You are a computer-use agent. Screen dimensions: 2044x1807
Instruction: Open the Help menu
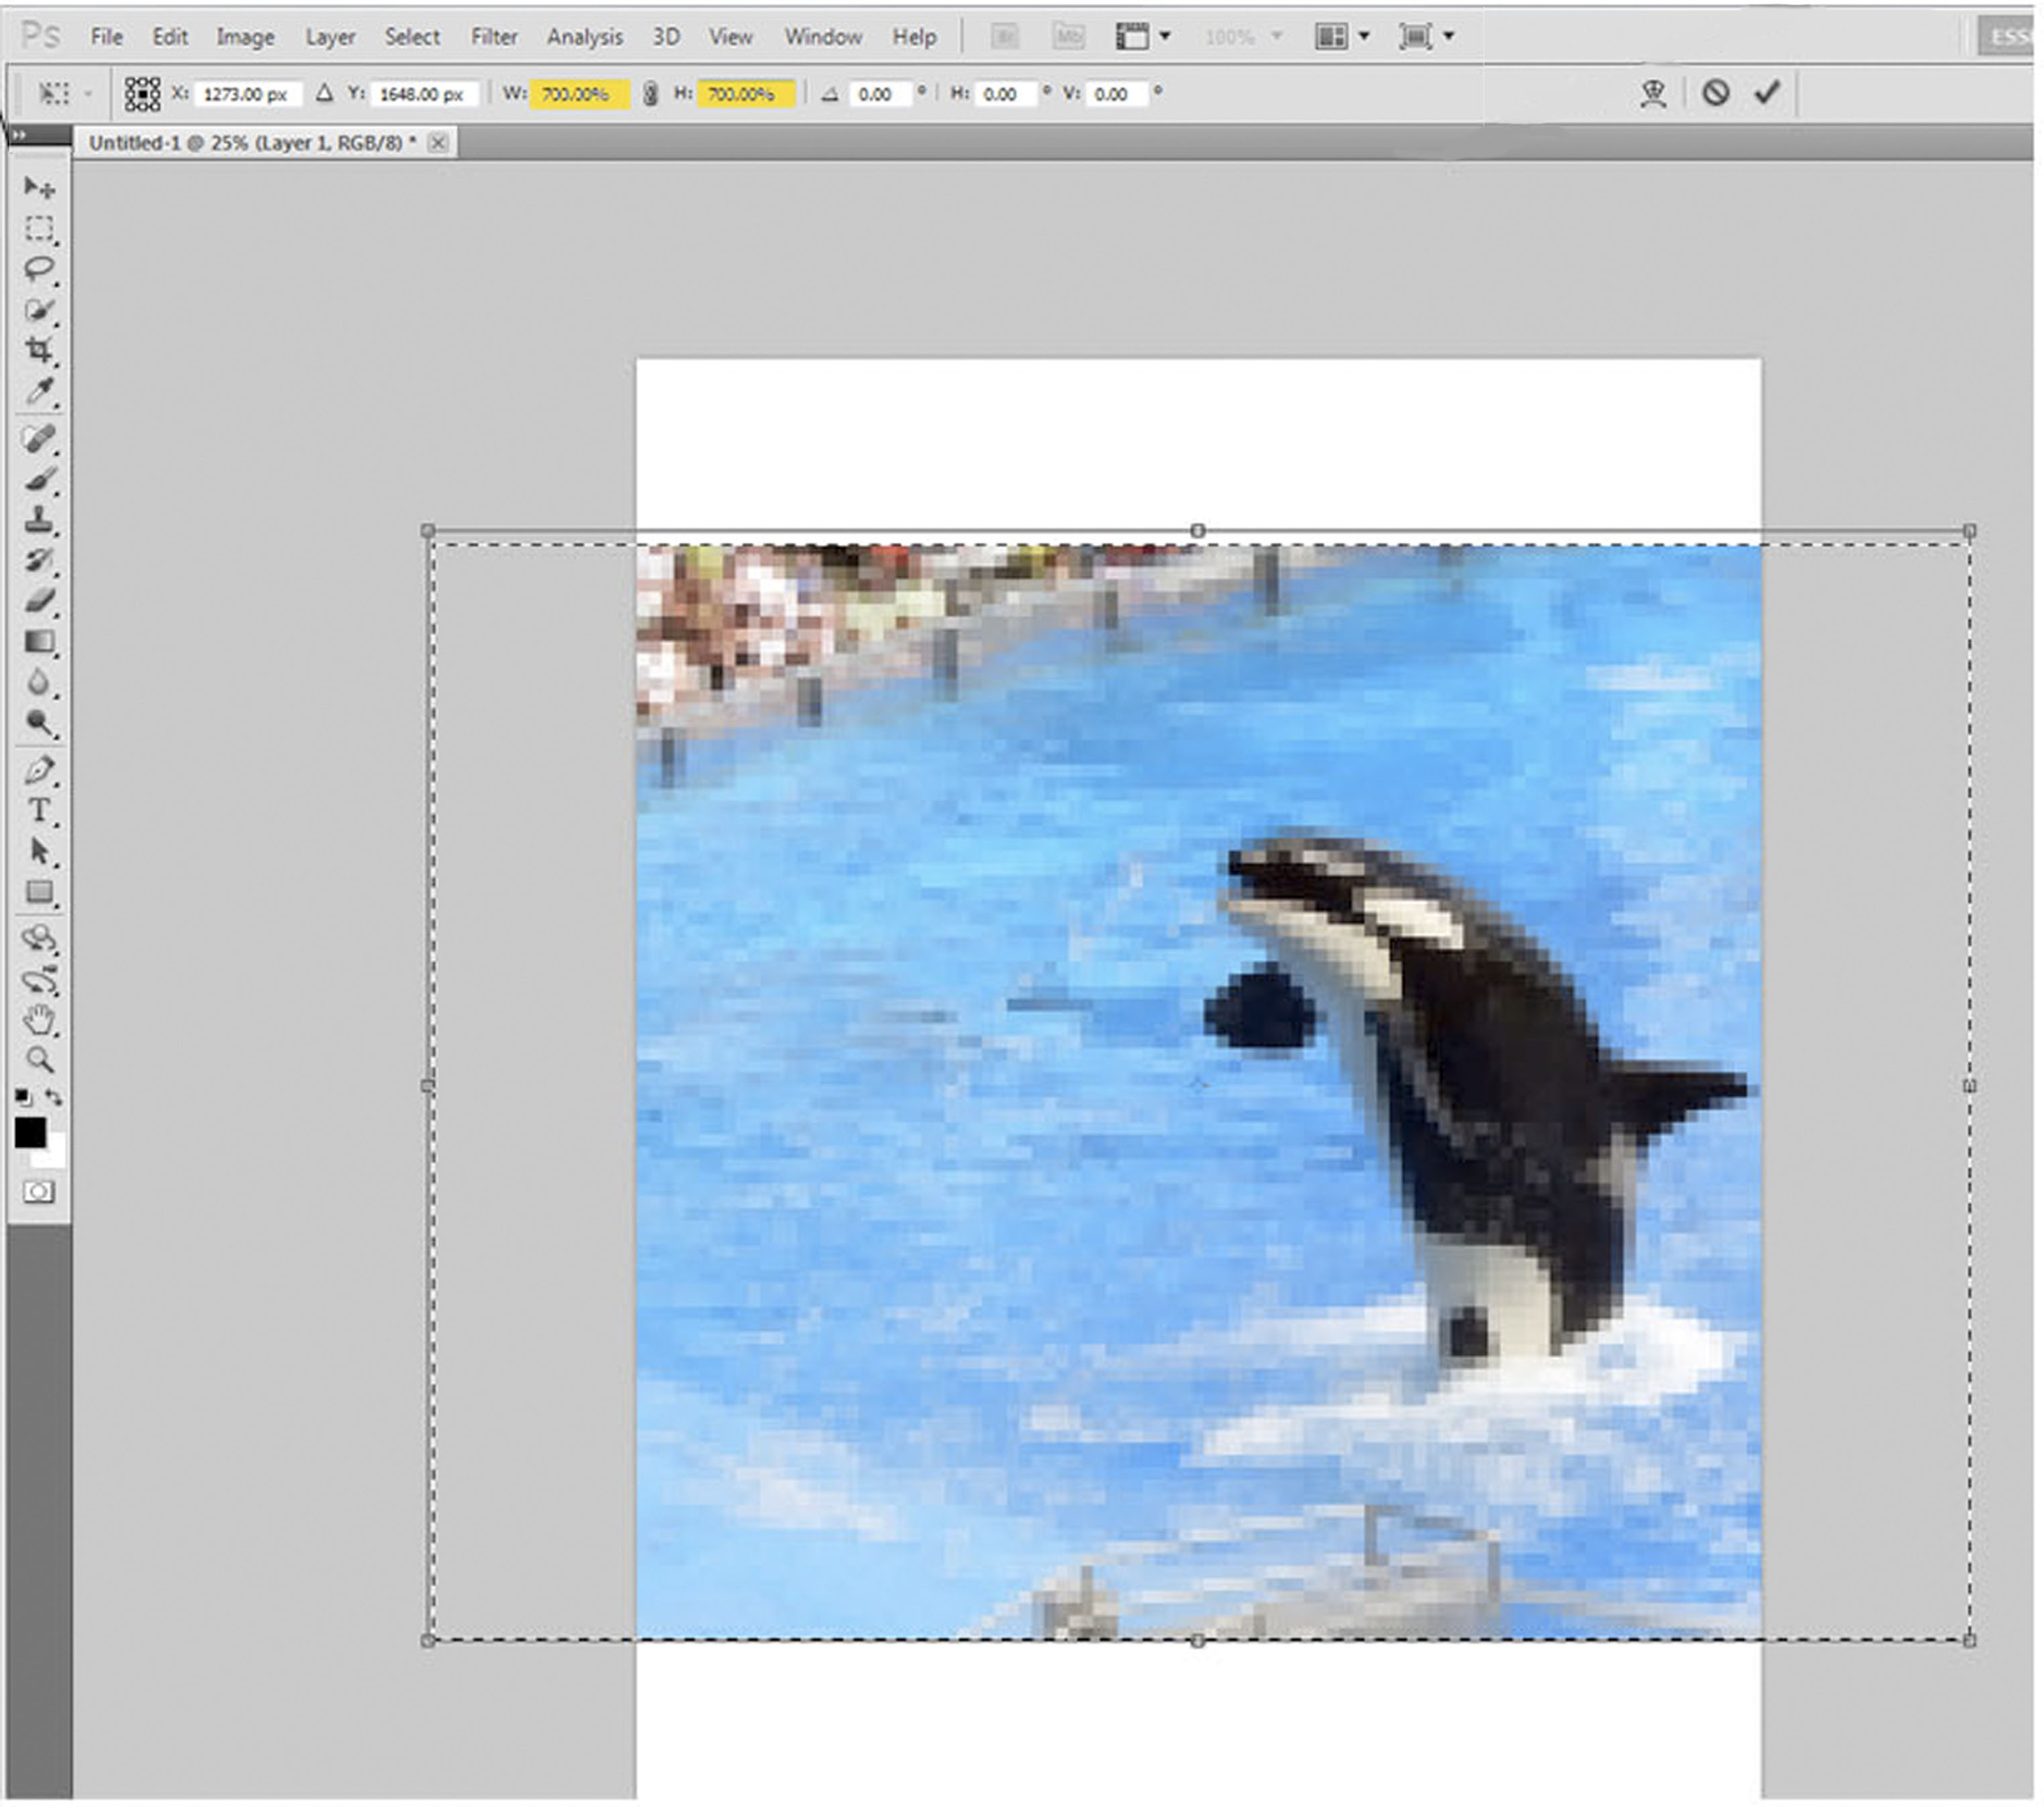point(914,37)
